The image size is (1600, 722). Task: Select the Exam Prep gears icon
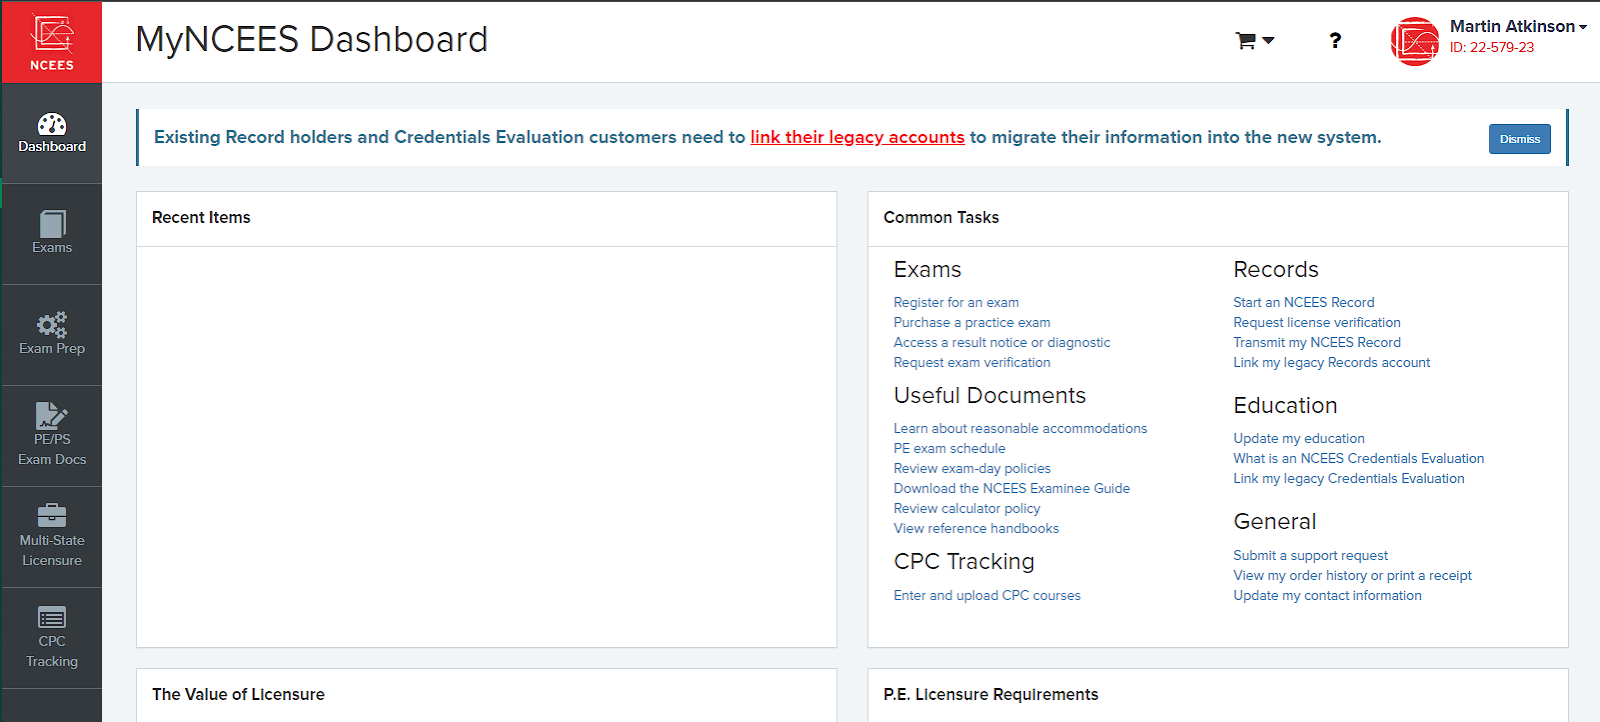52,325
